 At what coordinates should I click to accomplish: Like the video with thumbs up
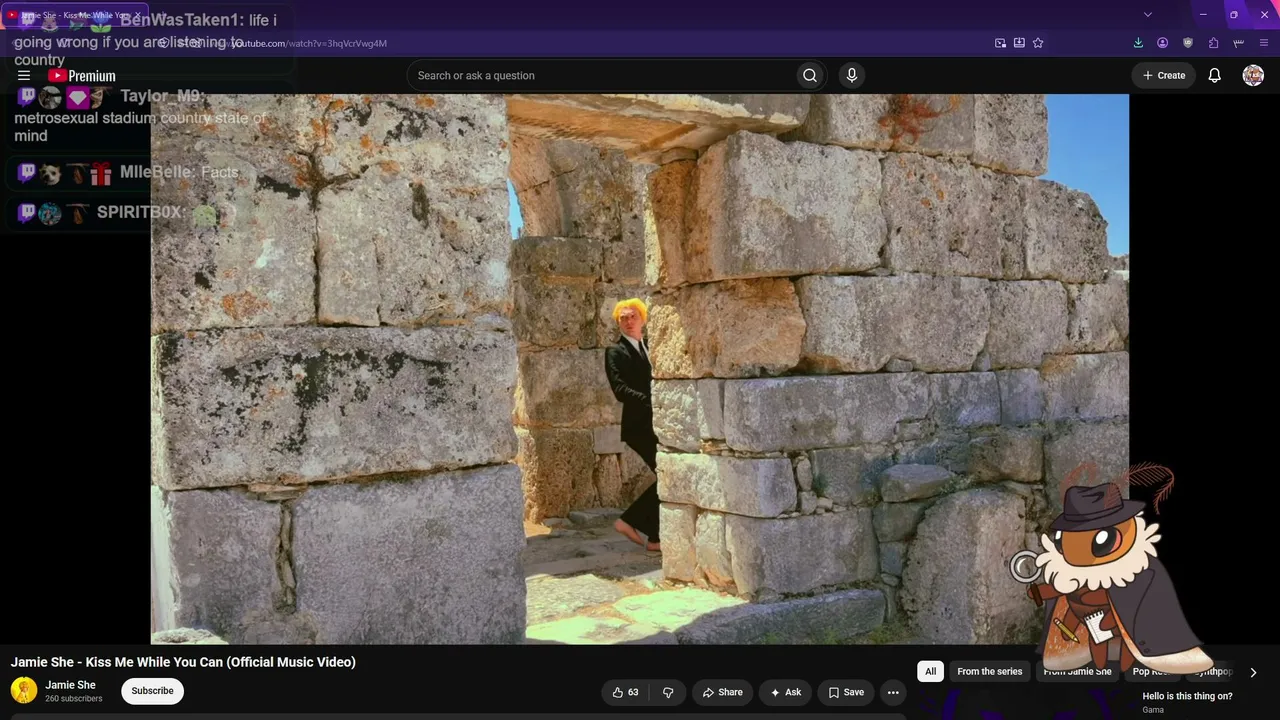(x=626, y=692)
